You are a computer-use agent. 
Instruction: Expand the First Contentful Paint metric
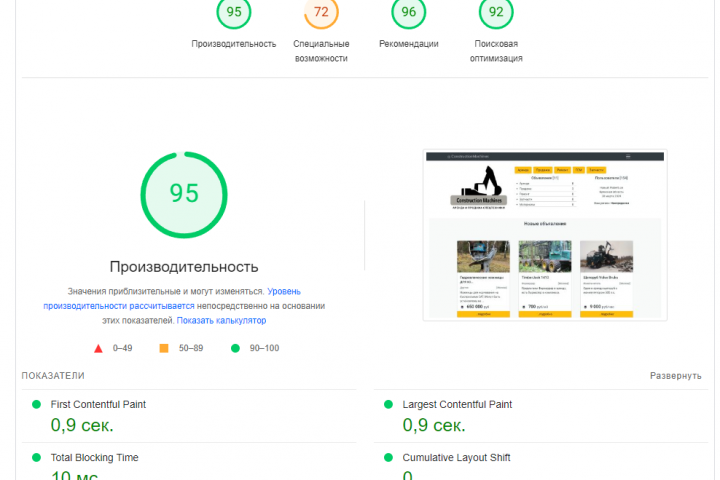[x=189, y=416]
